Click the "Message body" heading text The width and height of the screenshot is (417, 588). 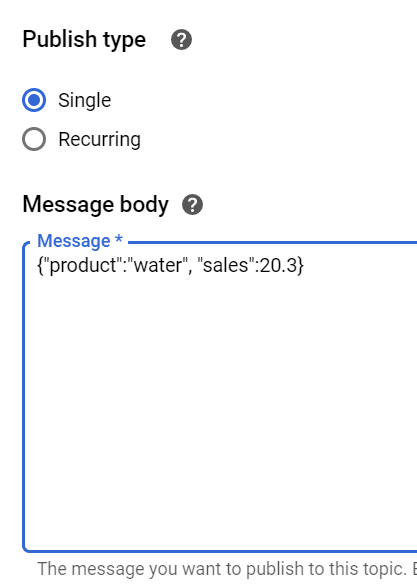(96, 205)
